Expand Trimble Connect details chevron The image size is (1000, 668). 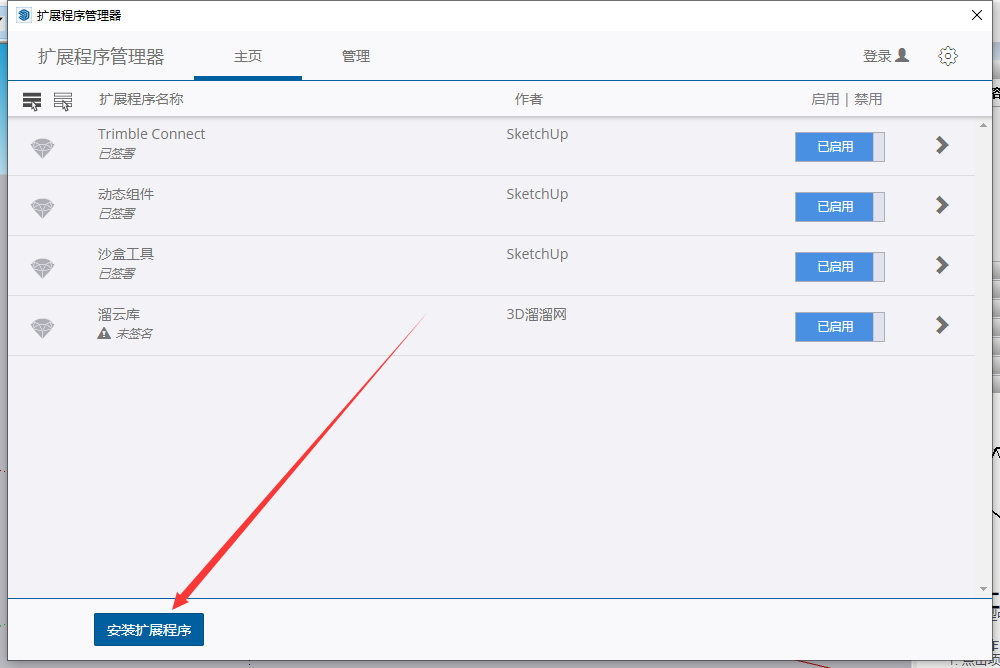click(x=942, y=145)
